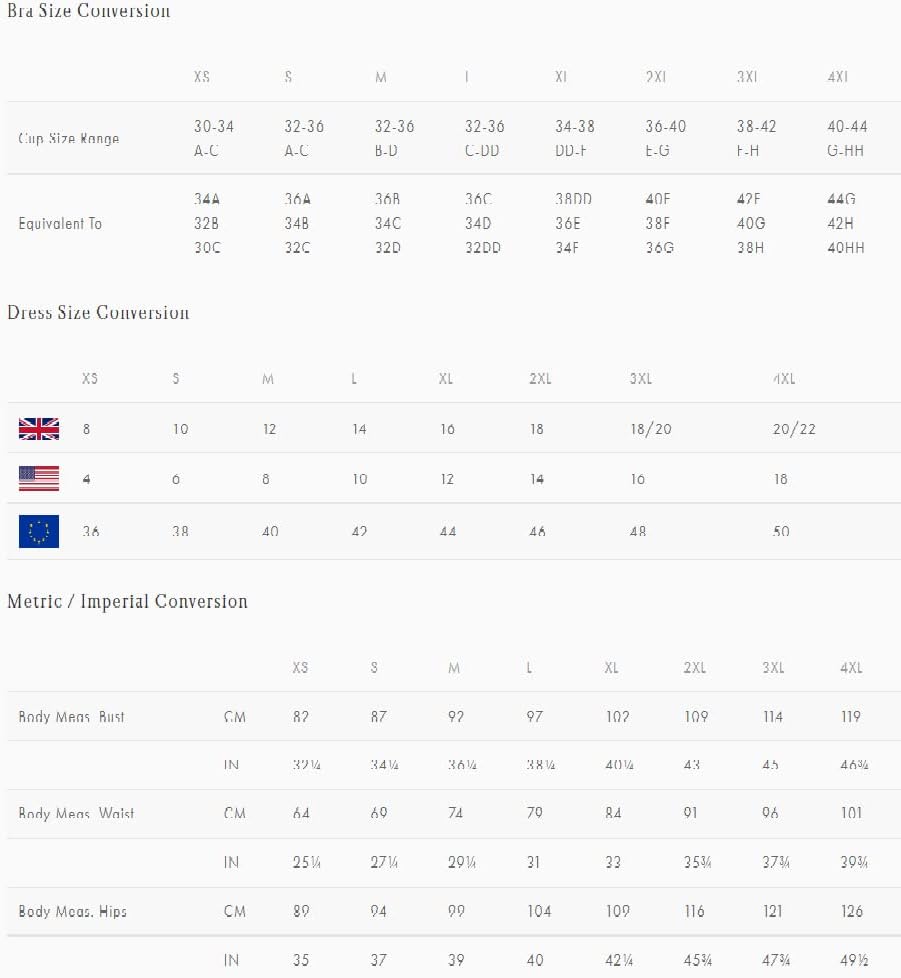Screen dimensions: 901x978
Task: Click the EU size 50 cell
Action: (781, 531)
